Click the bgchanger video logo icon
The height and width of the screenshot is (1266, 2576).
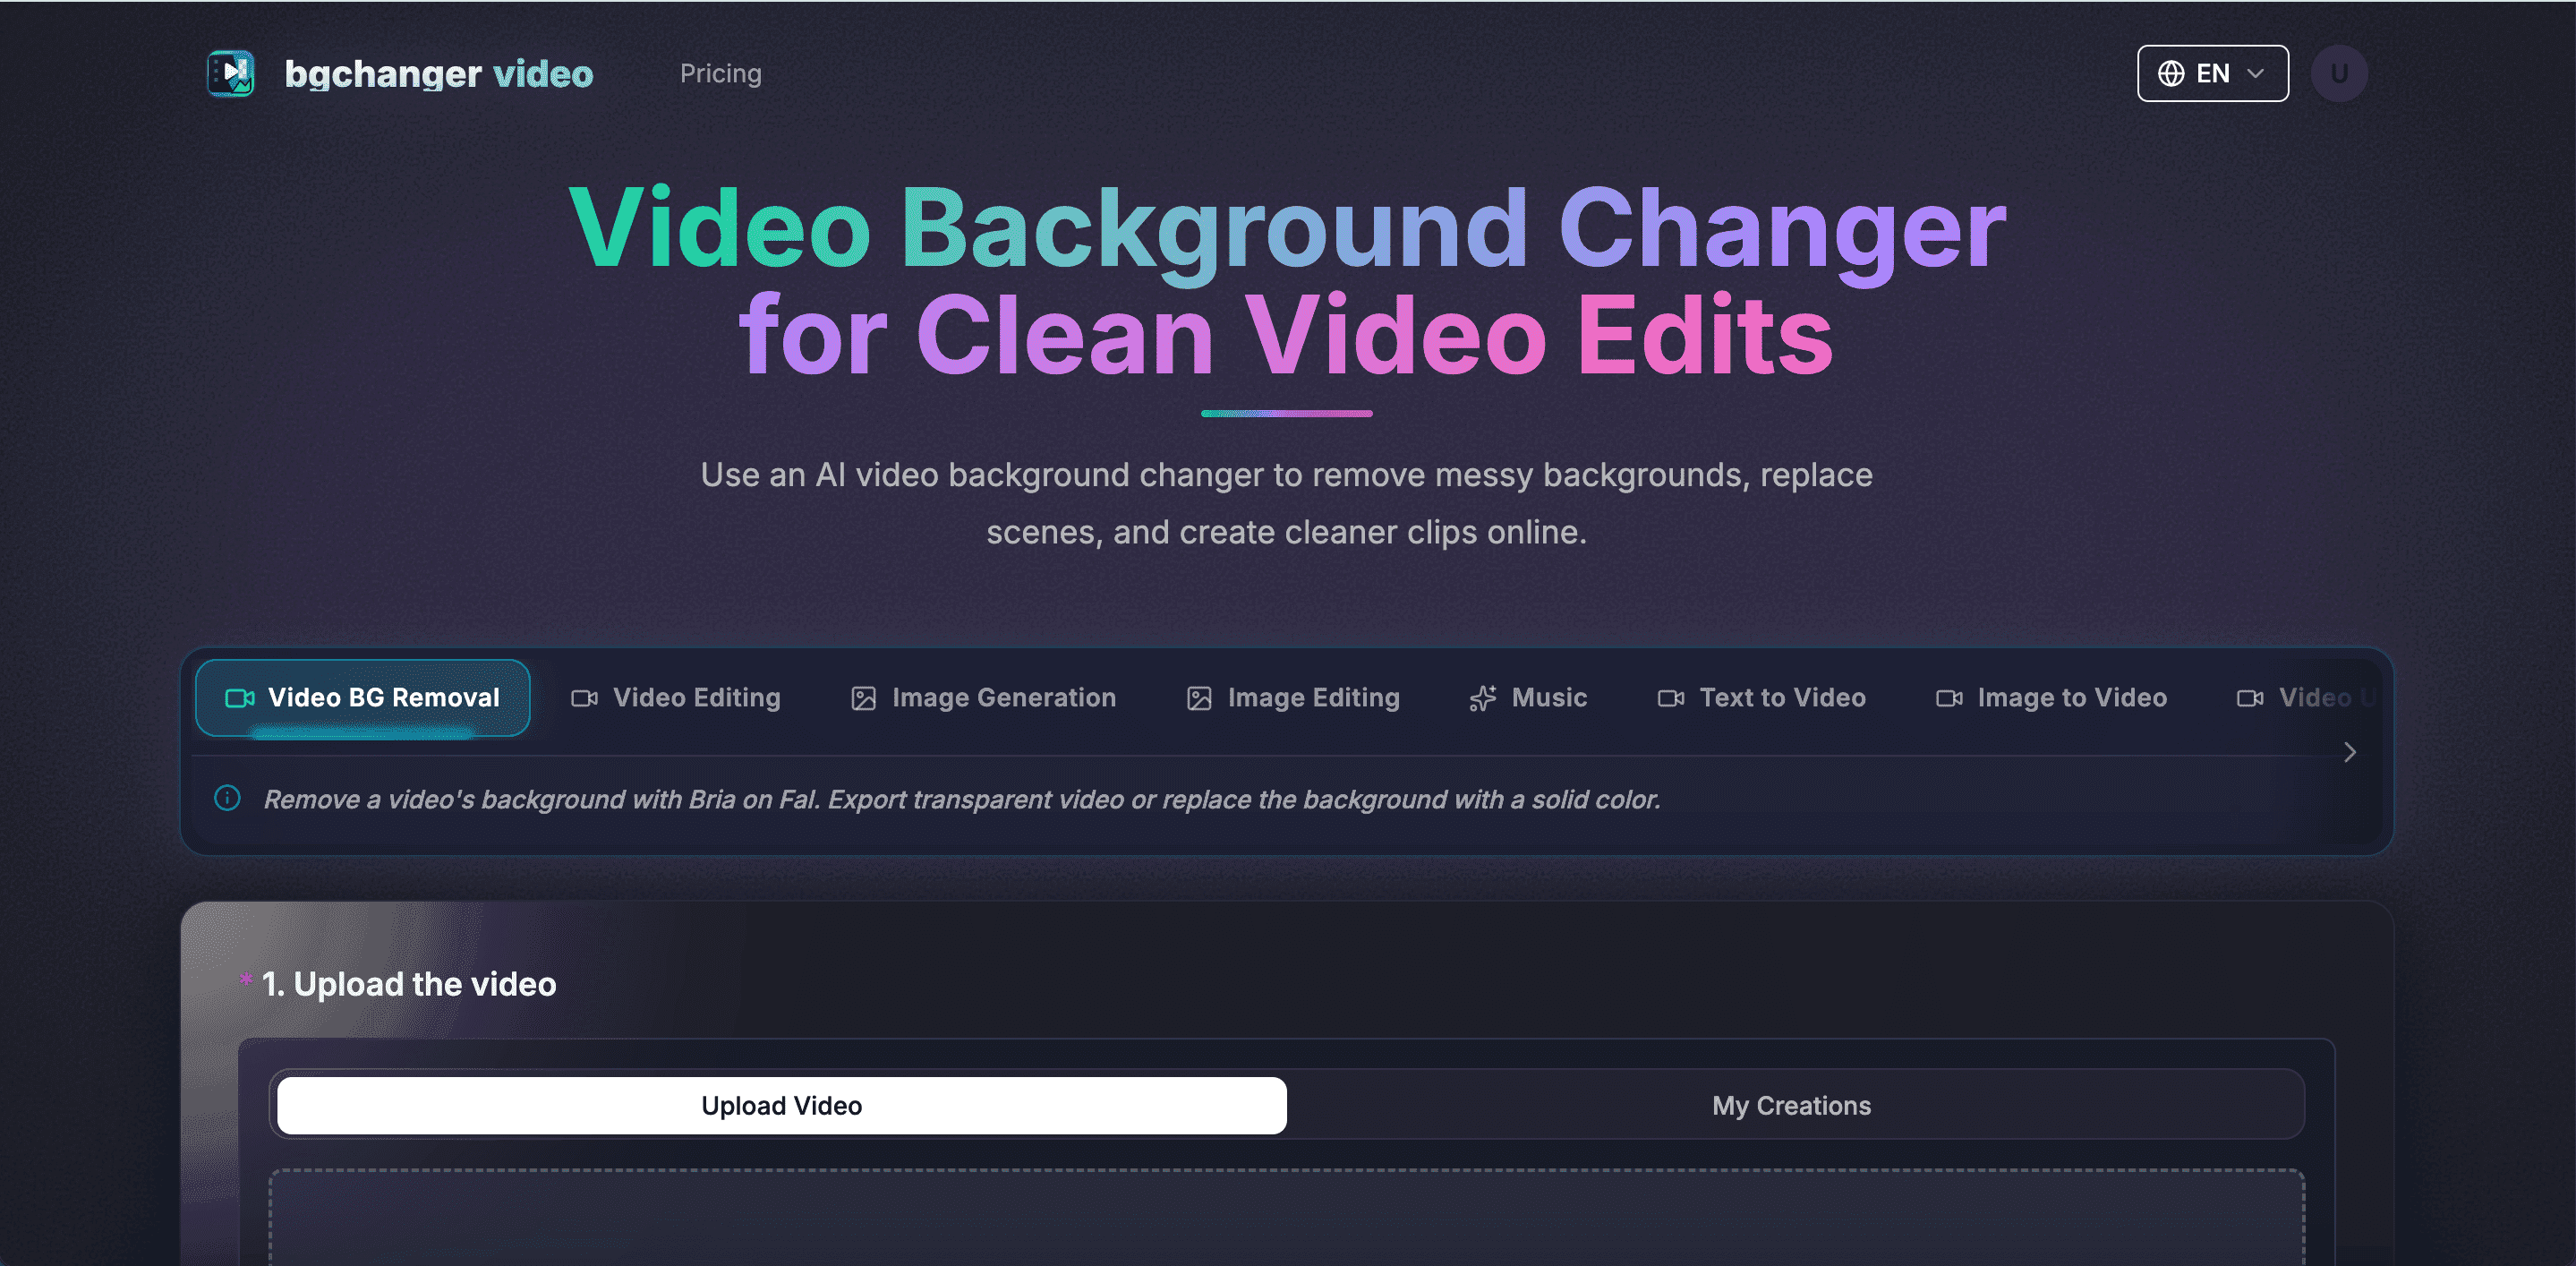tap(231, 73)
